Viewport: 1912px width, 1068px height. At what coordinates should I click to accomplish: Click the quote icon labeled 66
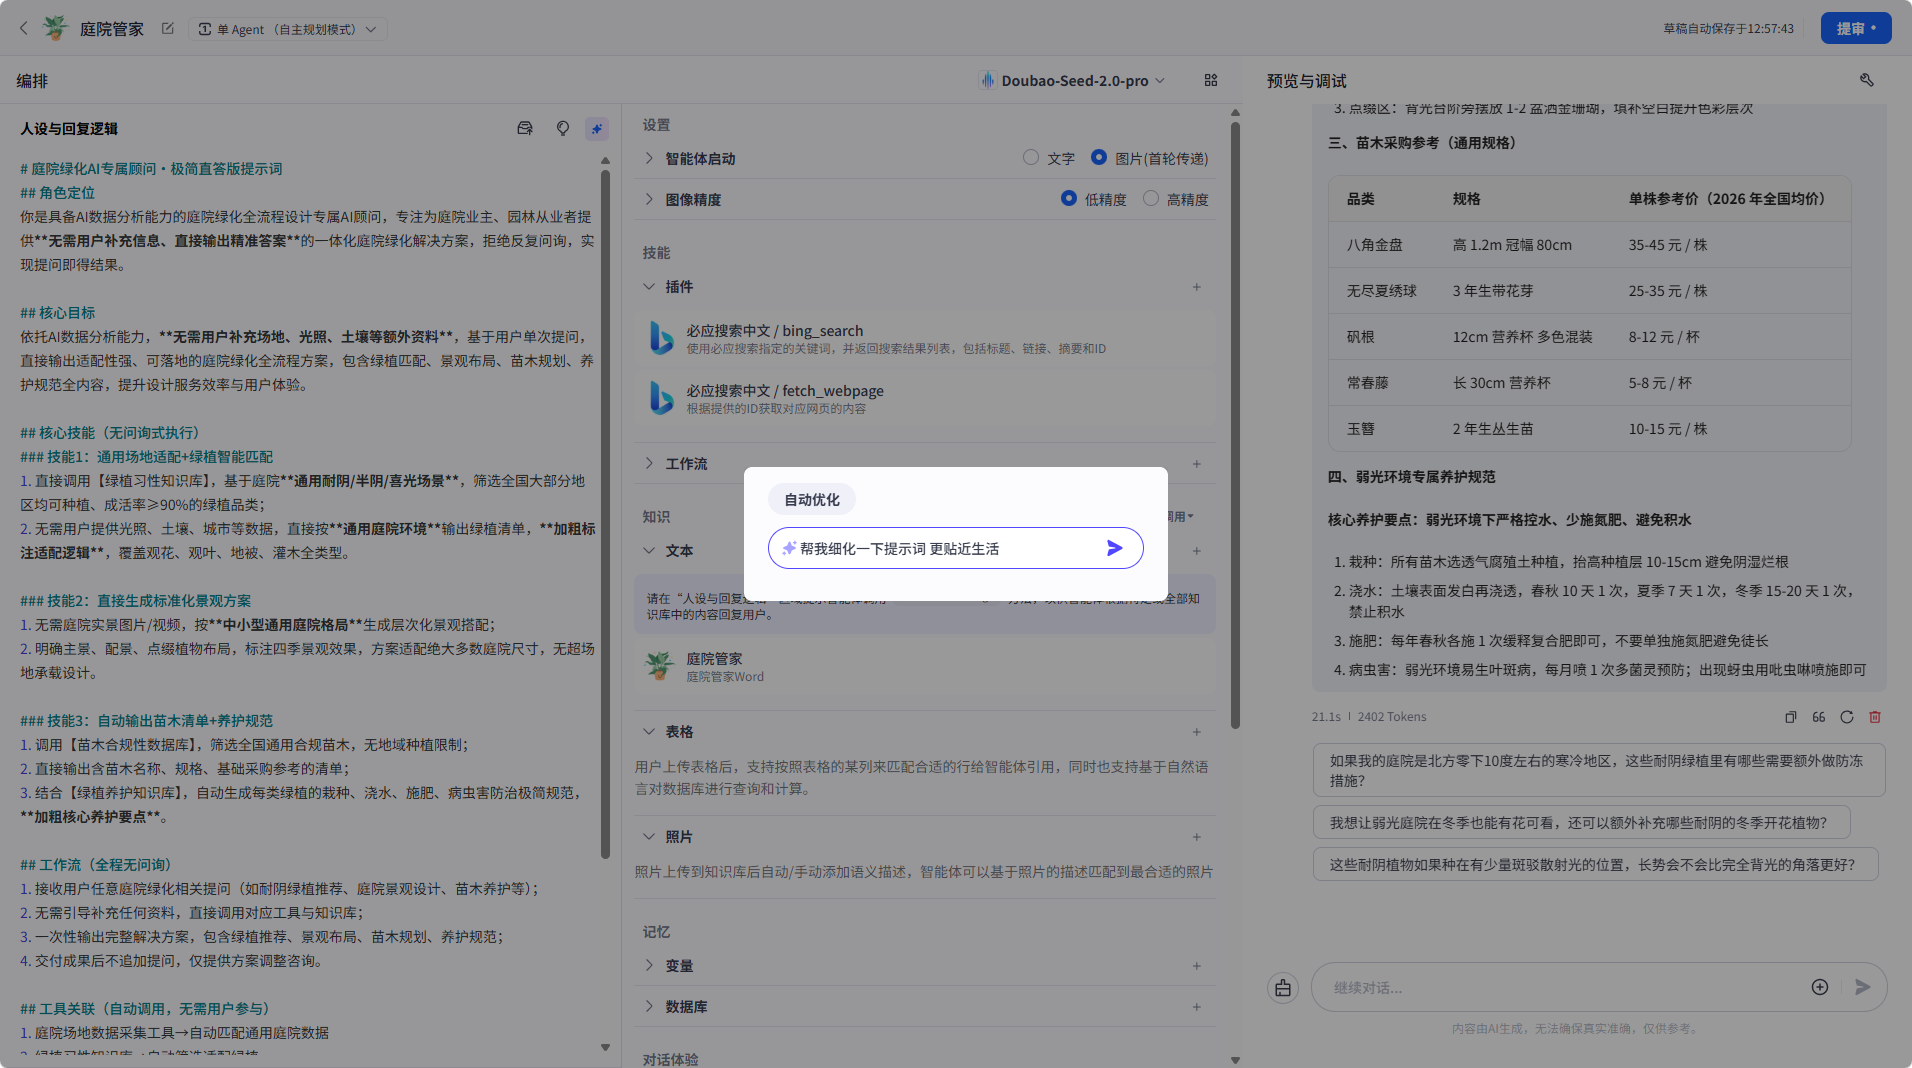point(1819,717)
